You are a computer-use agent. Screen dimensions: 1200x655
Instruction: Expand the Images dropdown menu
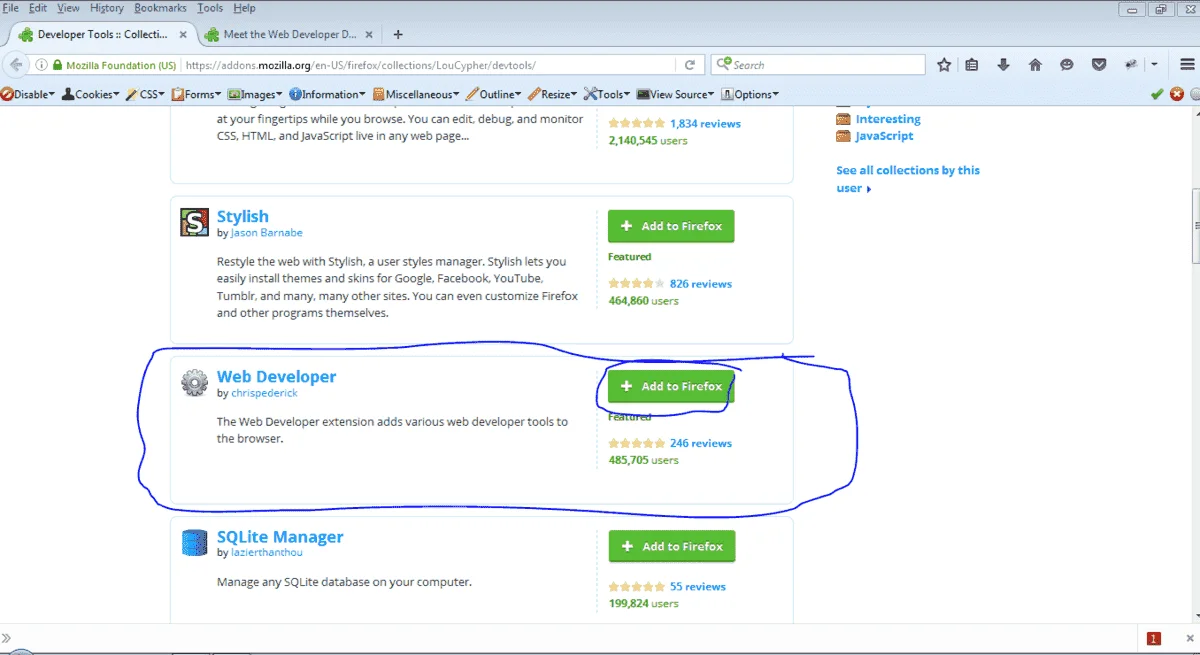pyautogui.click(x=256, y=94)
